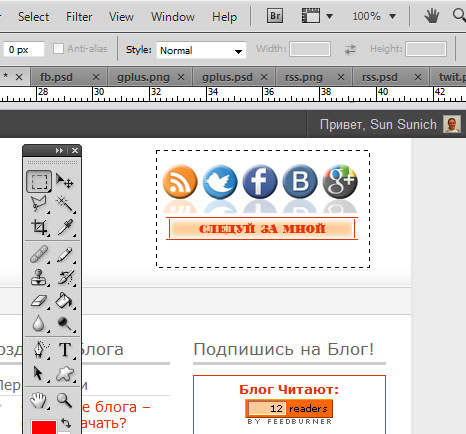Viewport: 466px width, 434px height.
Task: Select the Hand tool in tools panel
Action: 39,400
